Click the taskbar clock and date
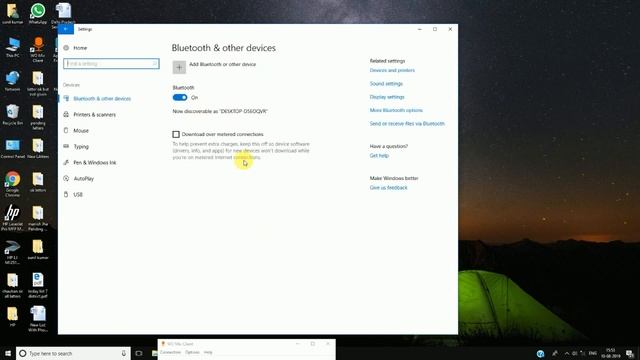The image size is (640, 360). (611, 353)
